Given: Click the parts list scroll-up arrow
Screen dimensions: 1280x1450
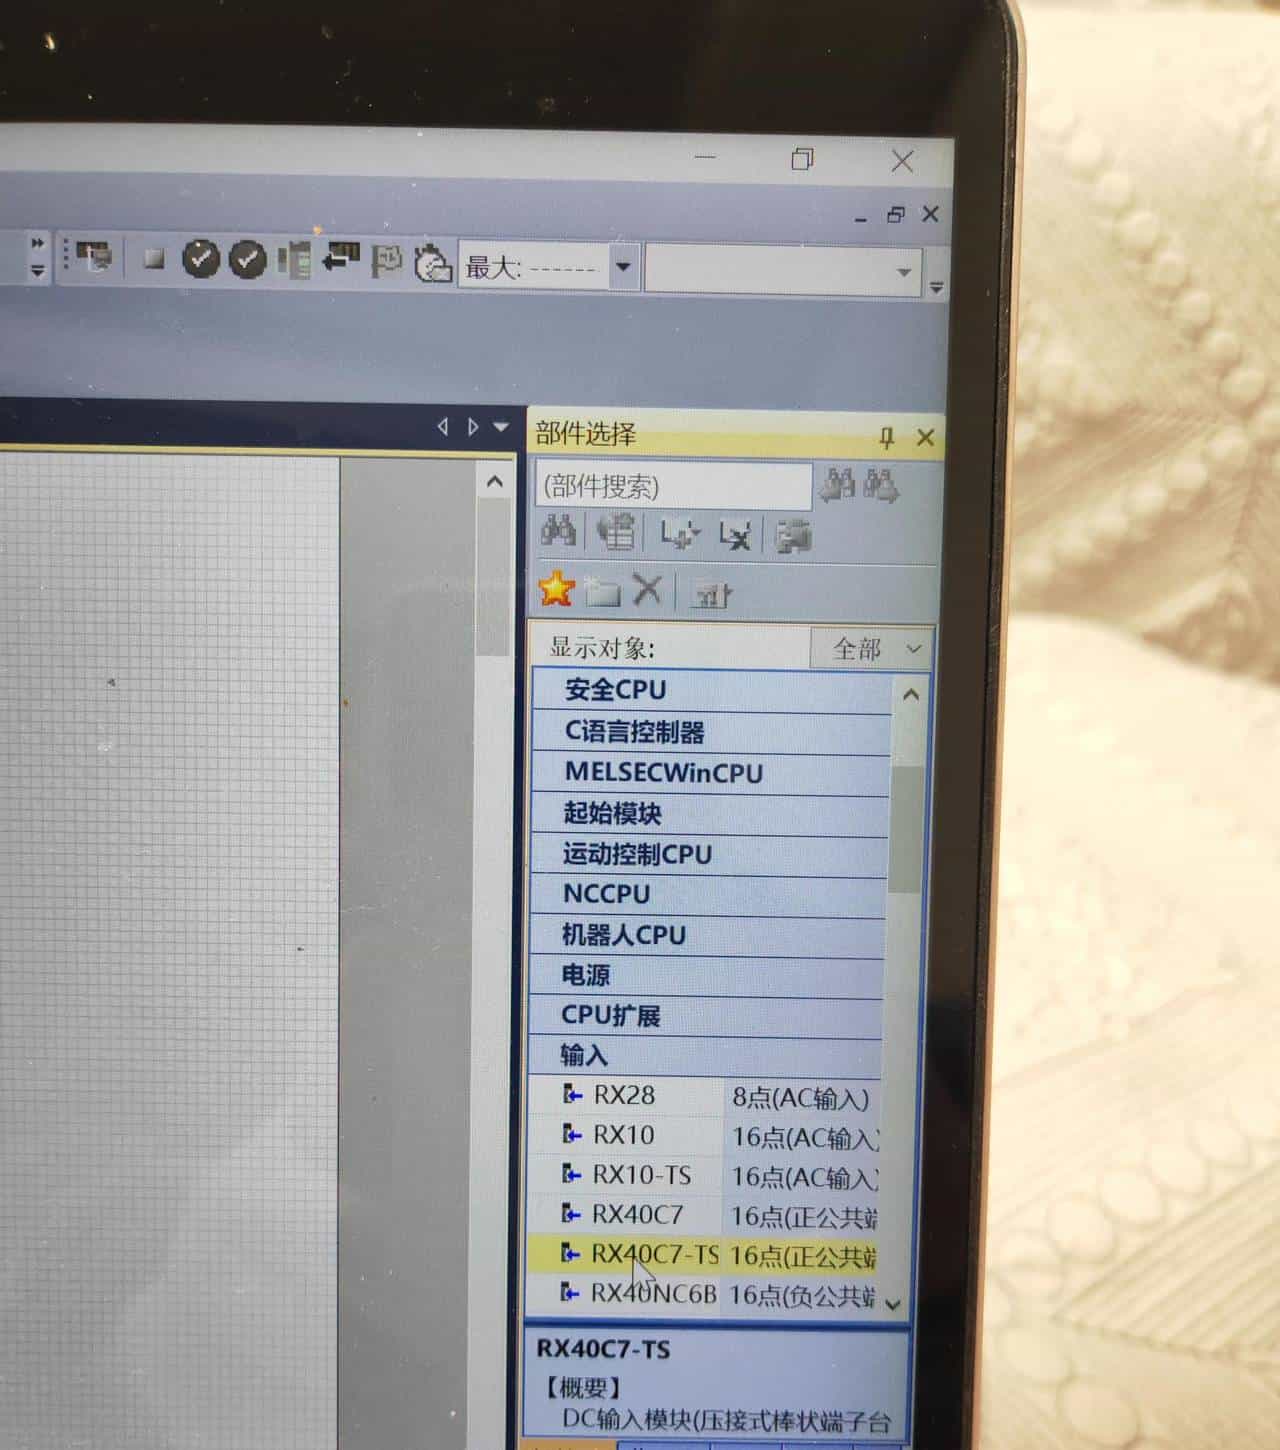Looking at the screenshot, I should coord(911,694).
